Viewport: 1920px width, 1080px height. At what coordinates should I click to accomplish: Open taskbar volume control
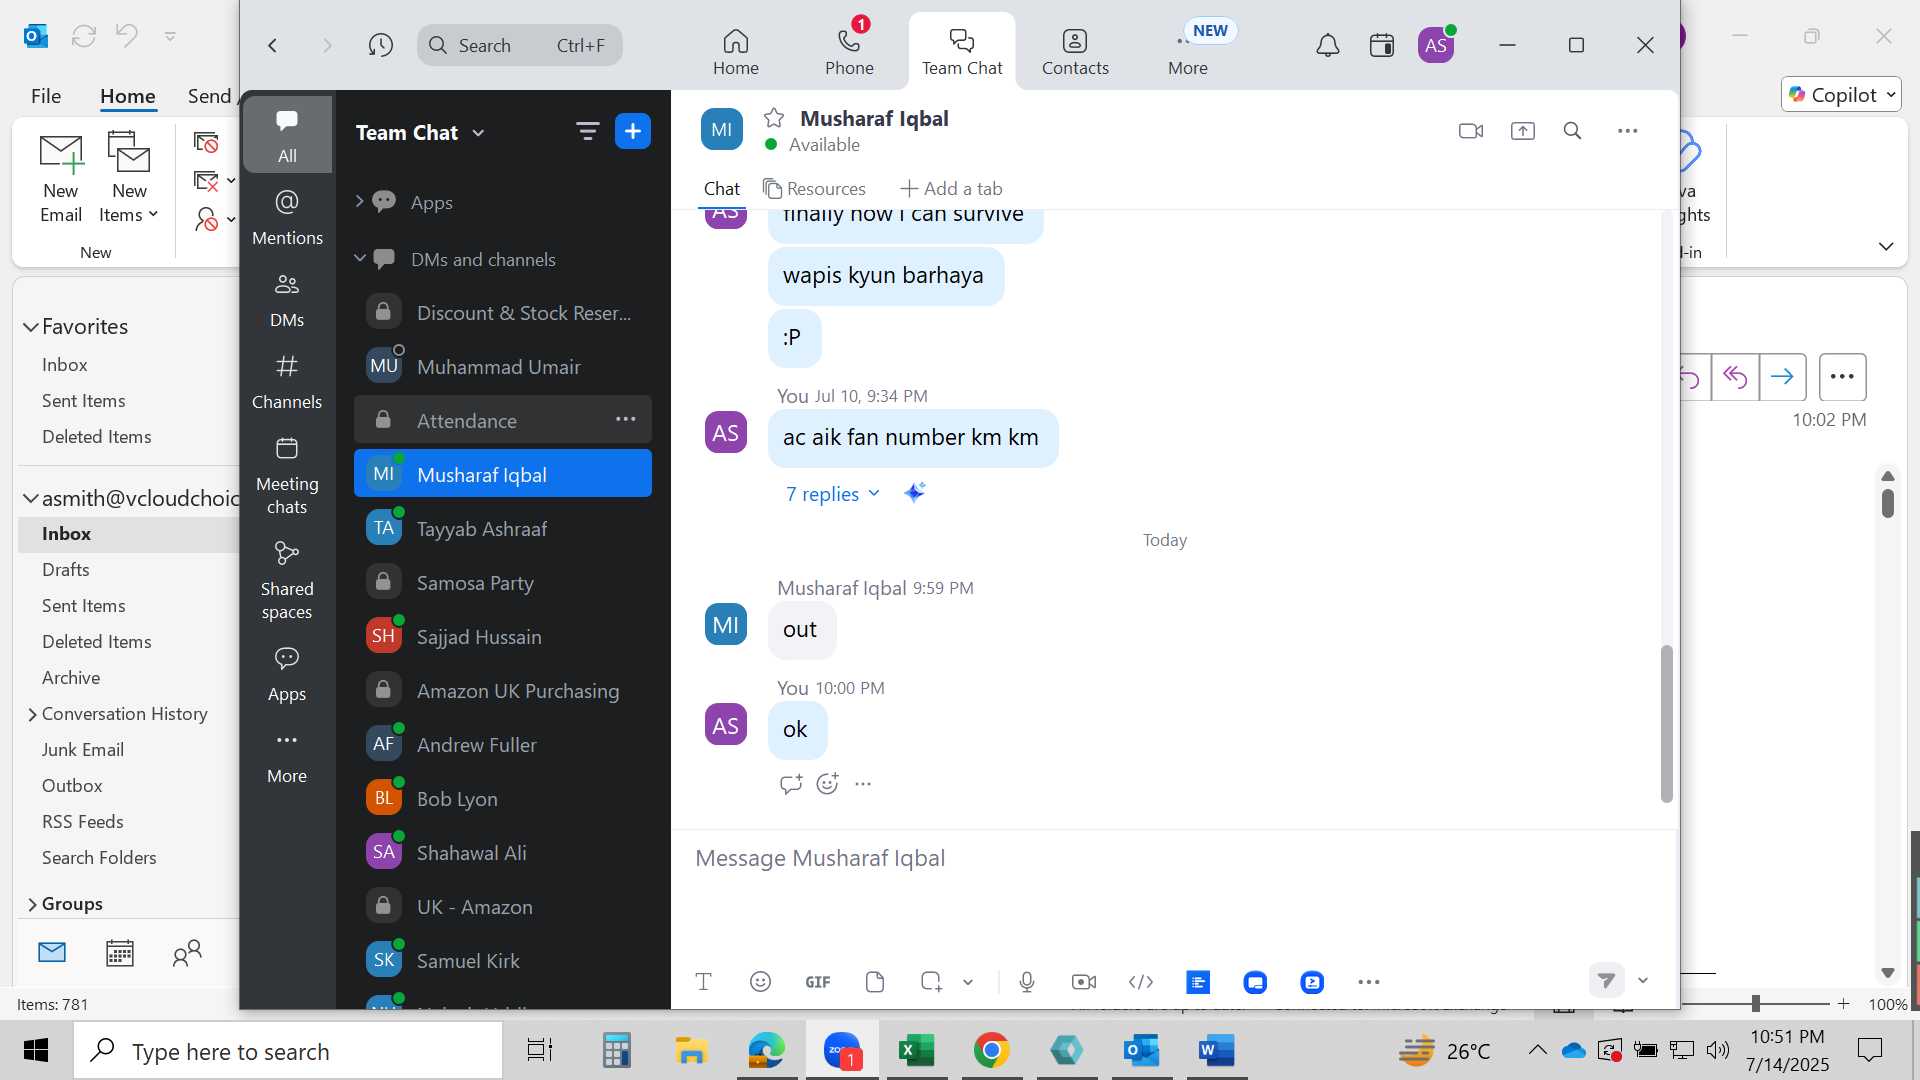[x=1717, y=1050]
